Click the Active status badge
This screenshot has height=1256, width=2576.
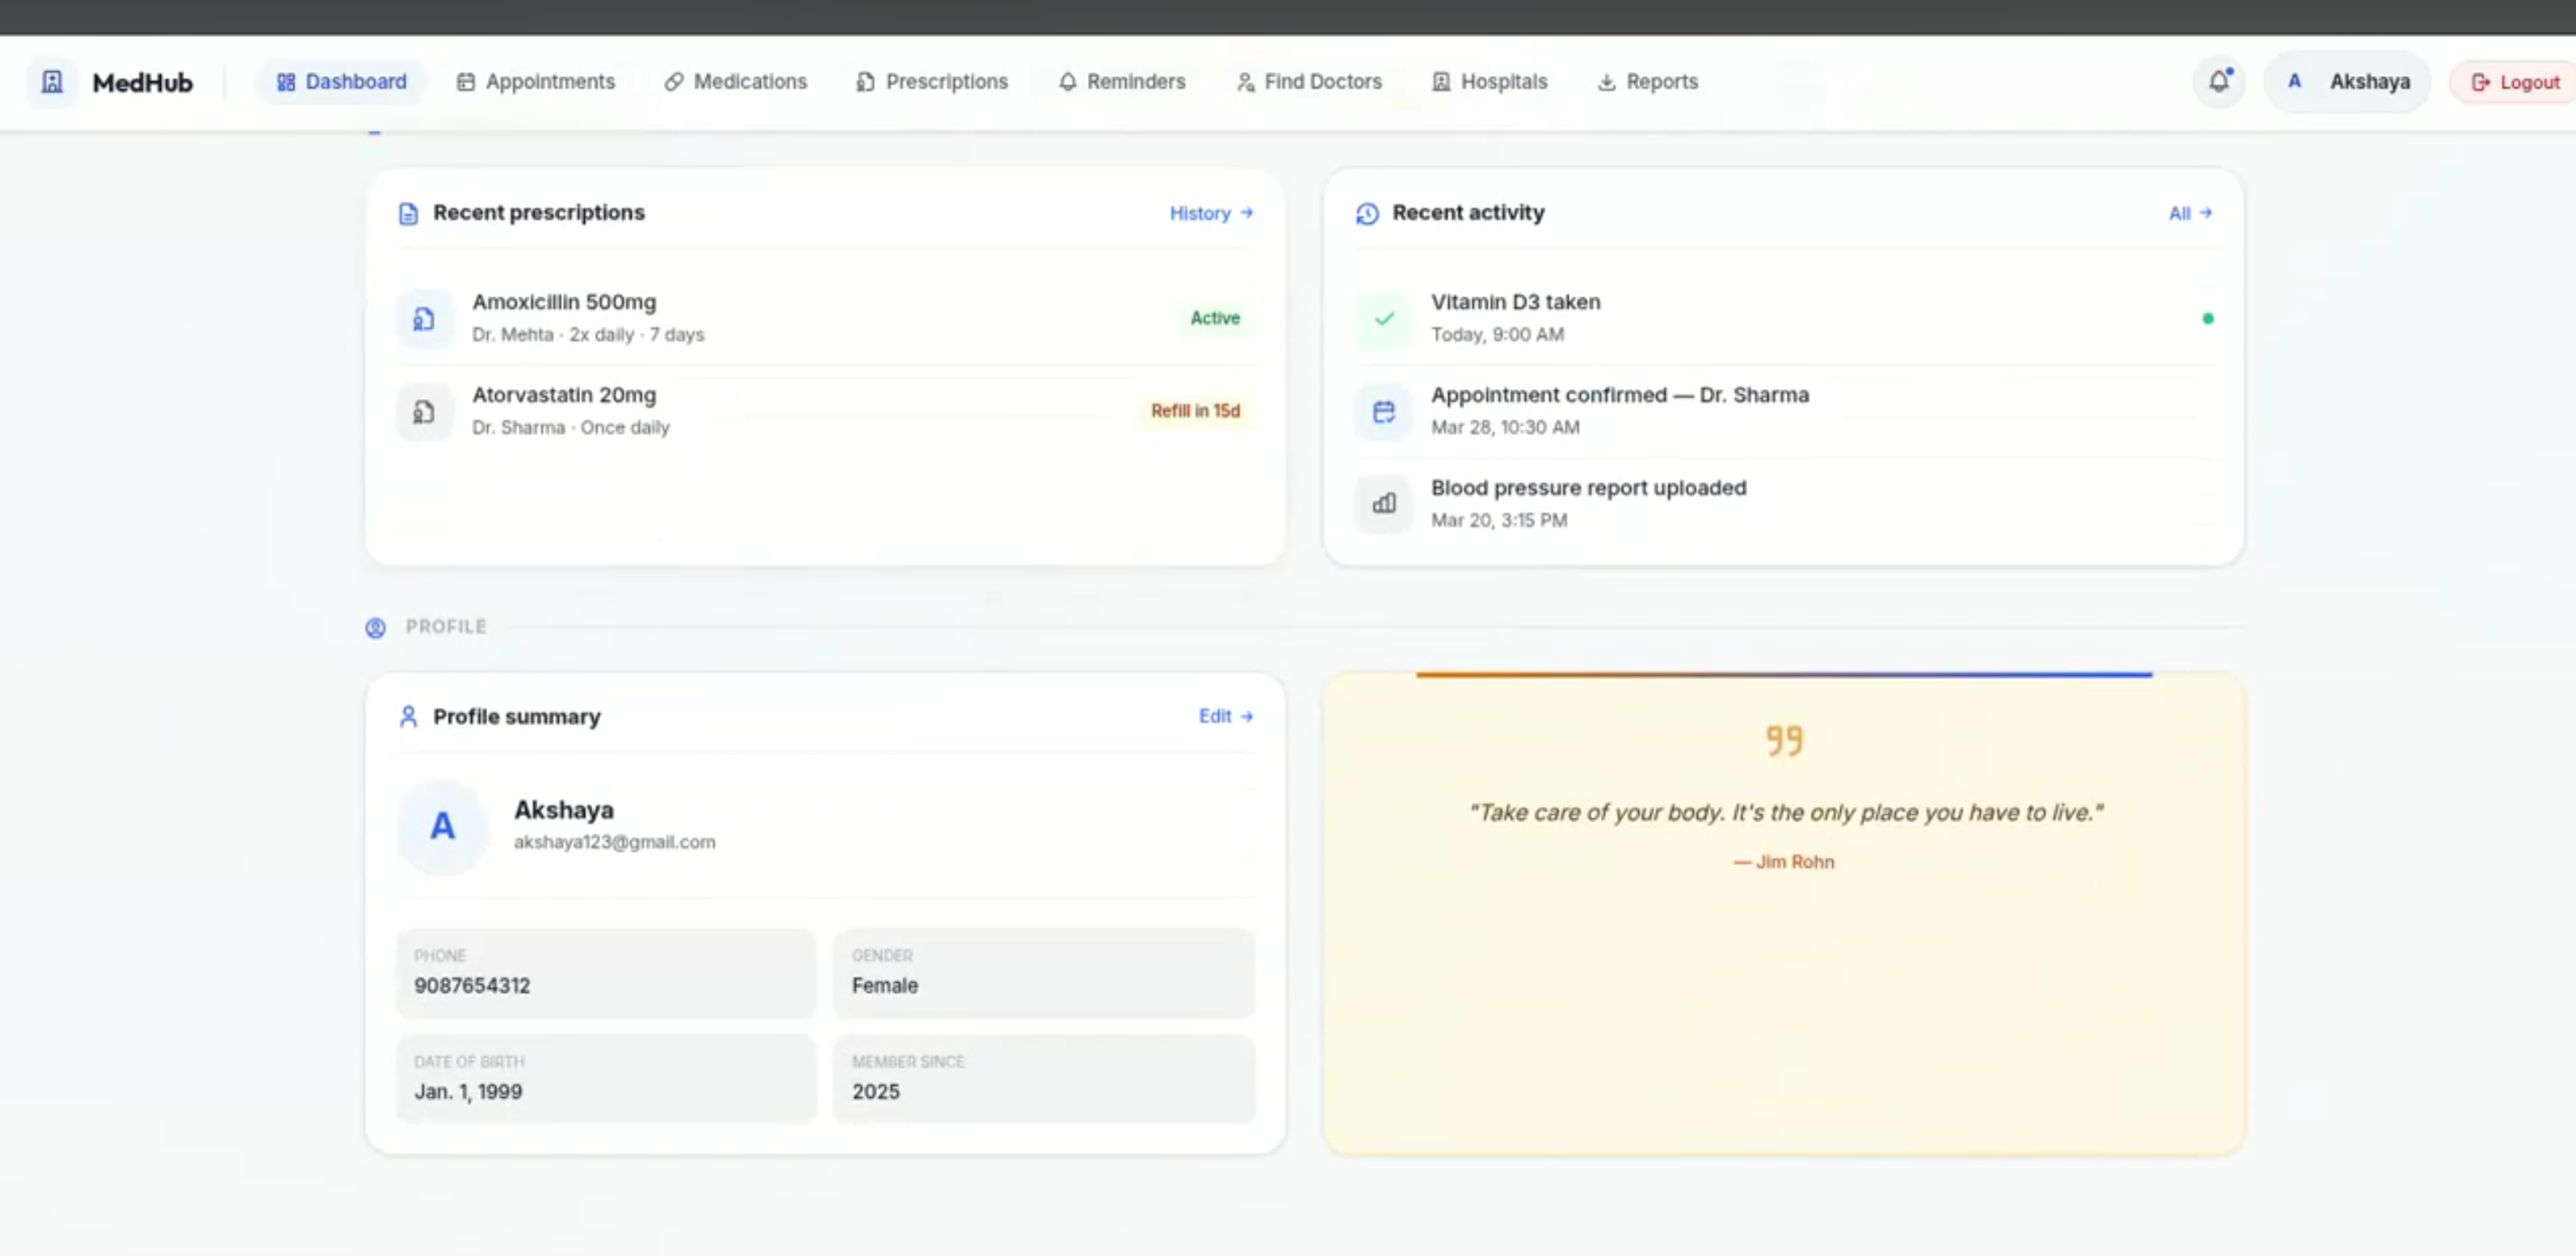tap(1215, 318)
